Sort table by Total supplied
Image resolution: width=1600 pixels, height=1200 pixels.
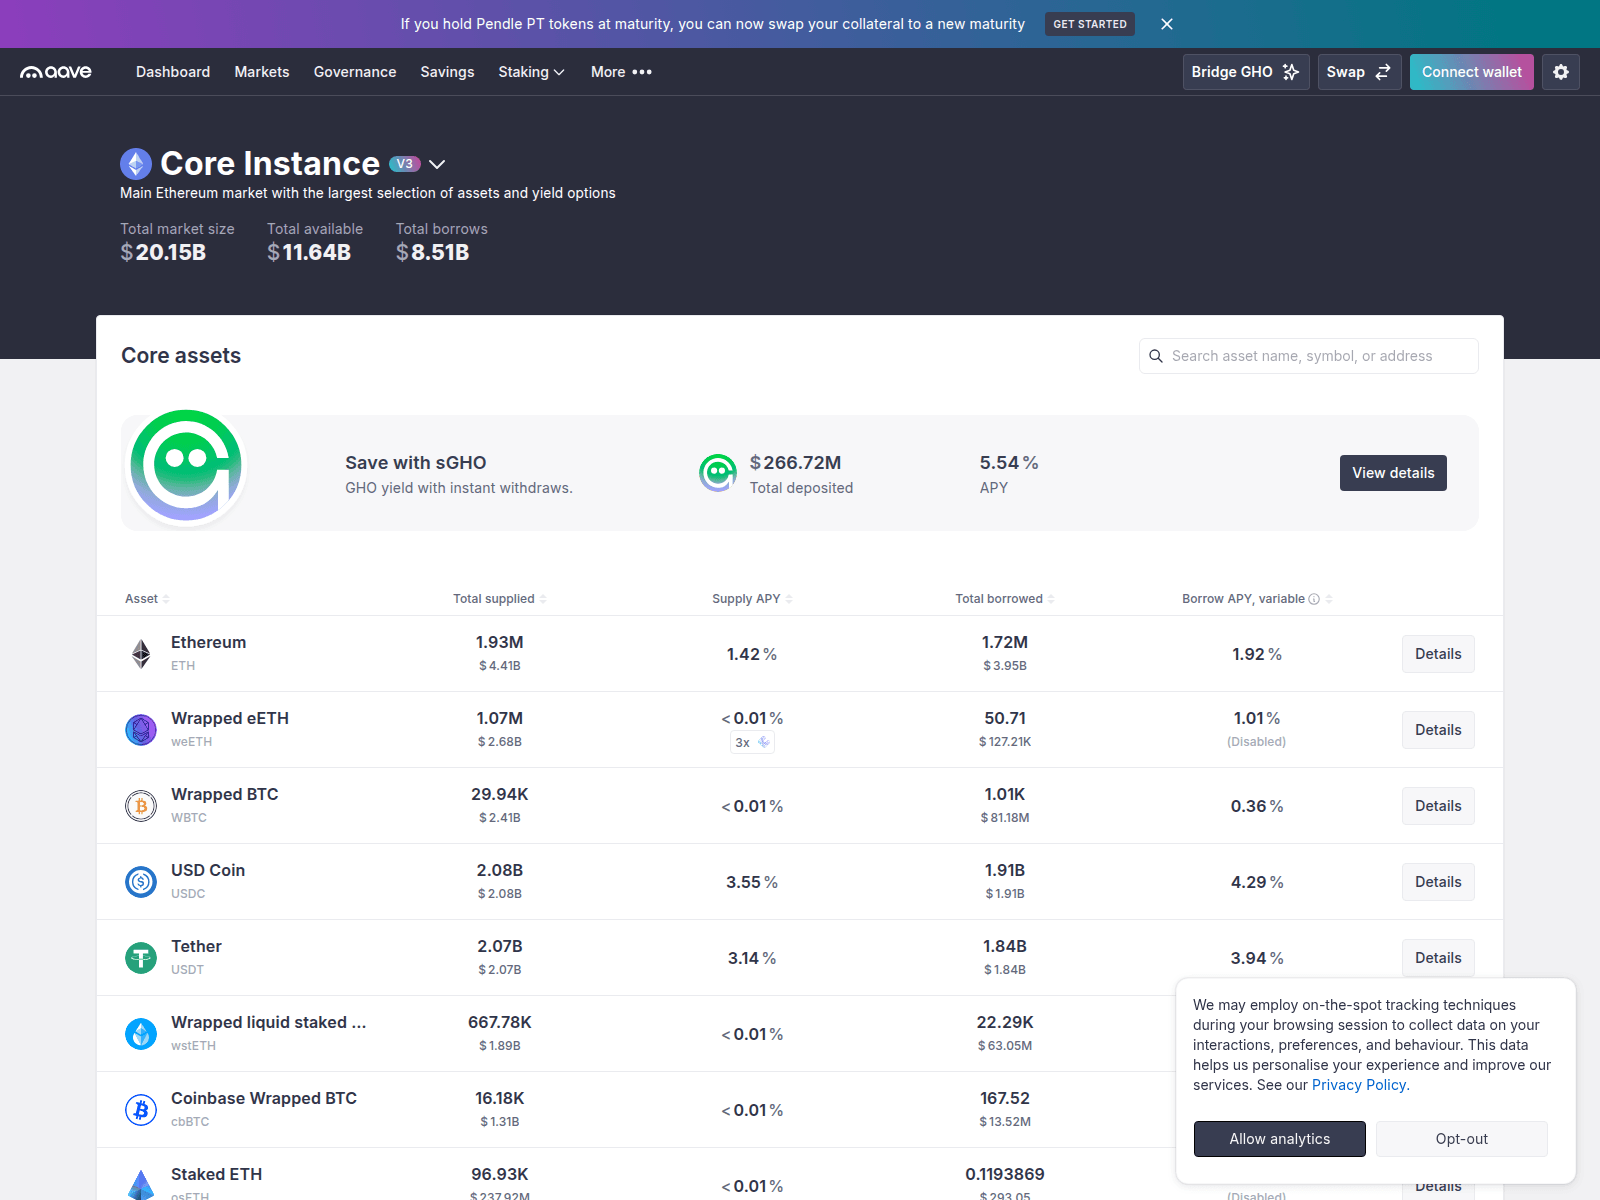pos(500,599)
